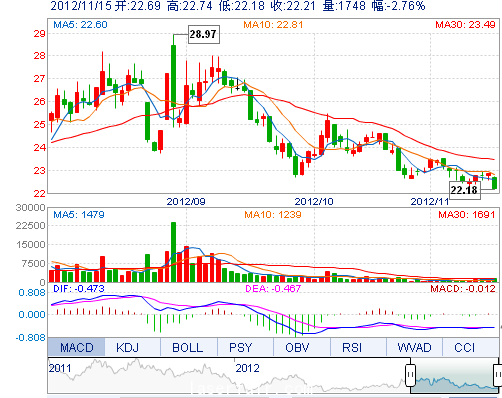The height and width of the screenshot is (398, 502).
Task: Click the 22.18 low price label
Action: [465, 190]
